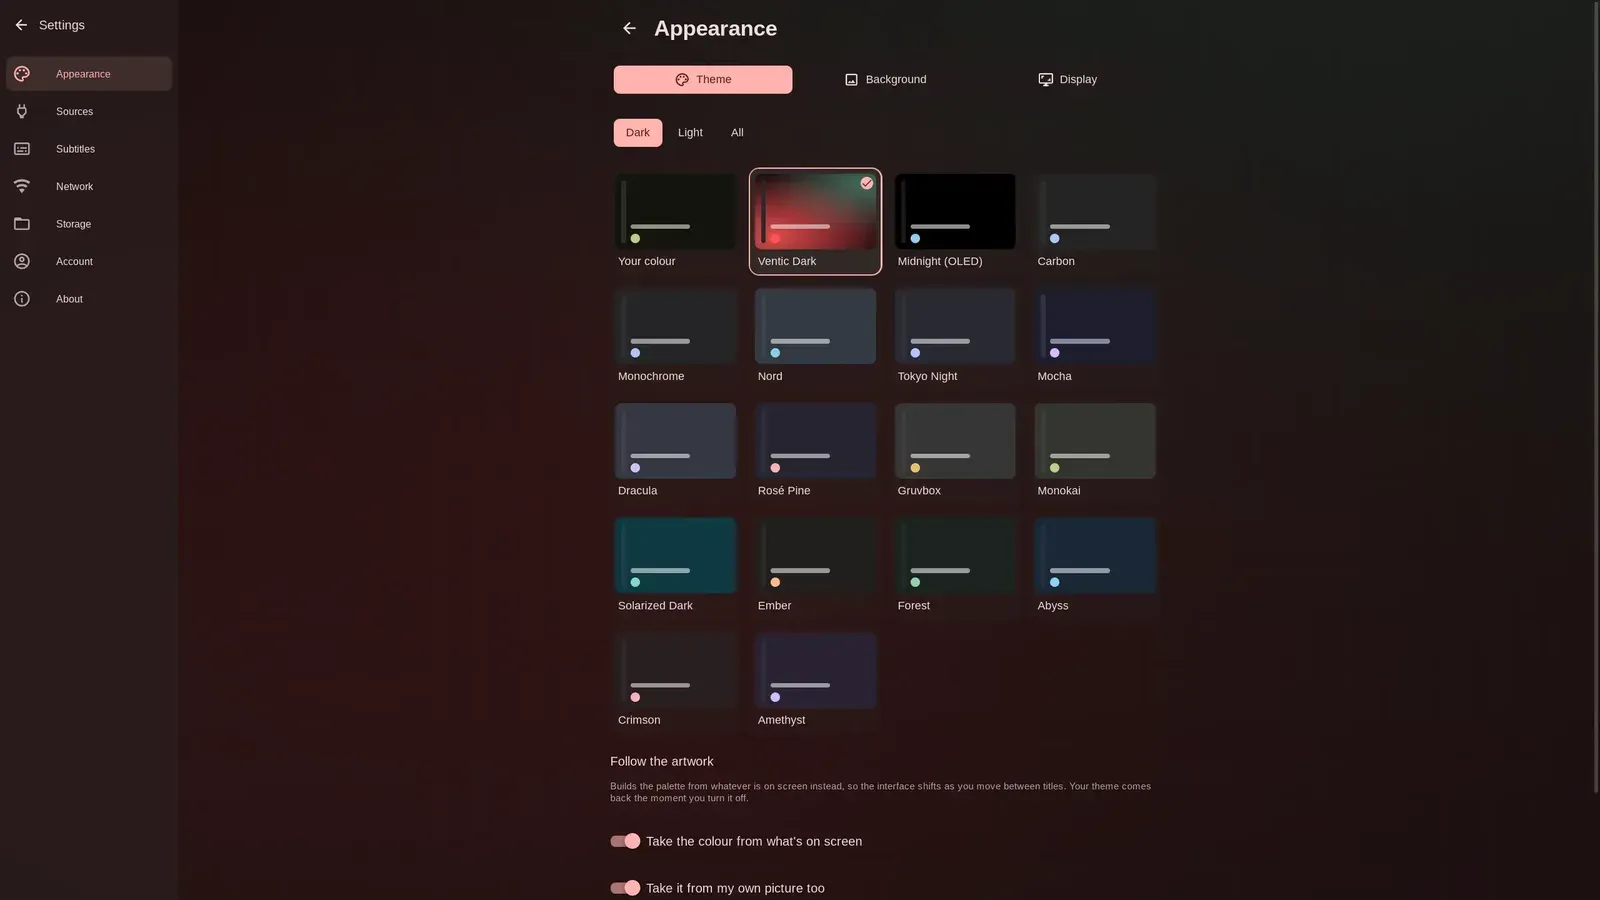Select the Dracula theme
The height and width of the screenshot is (900, 1600).
[675, 451]
